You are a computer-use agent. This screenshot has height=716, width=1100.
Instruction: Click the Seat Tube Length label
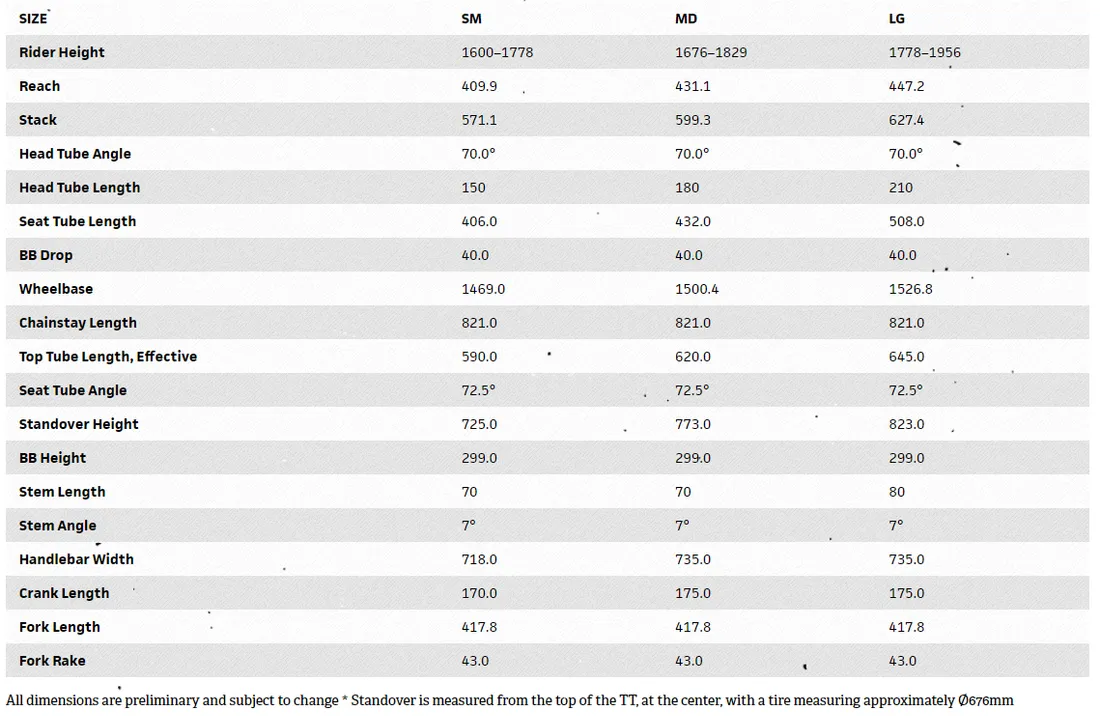click(77, 222)
